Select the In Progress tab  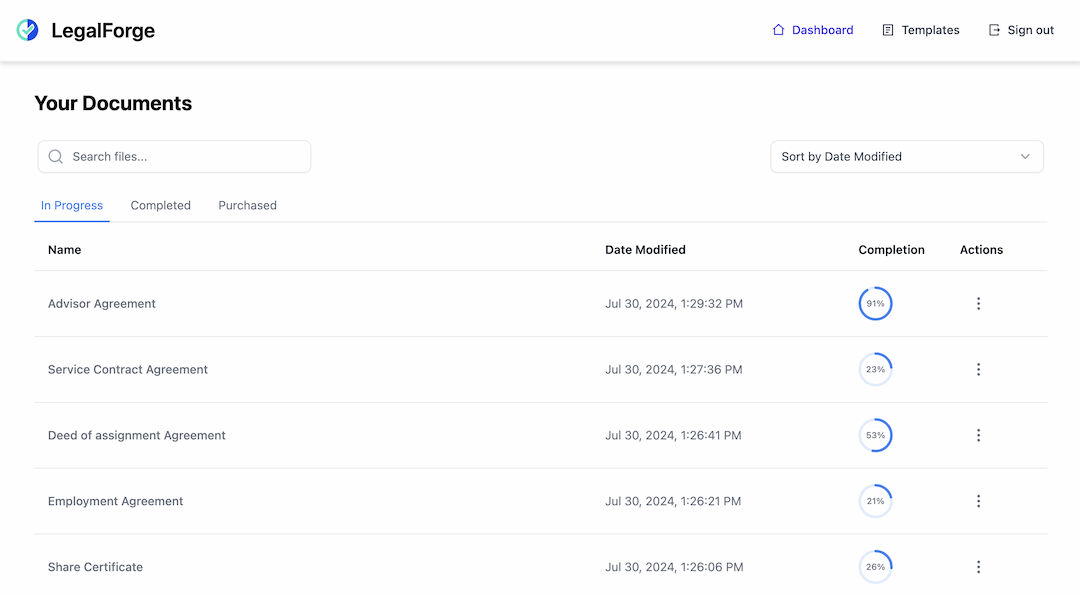[72, 206]
